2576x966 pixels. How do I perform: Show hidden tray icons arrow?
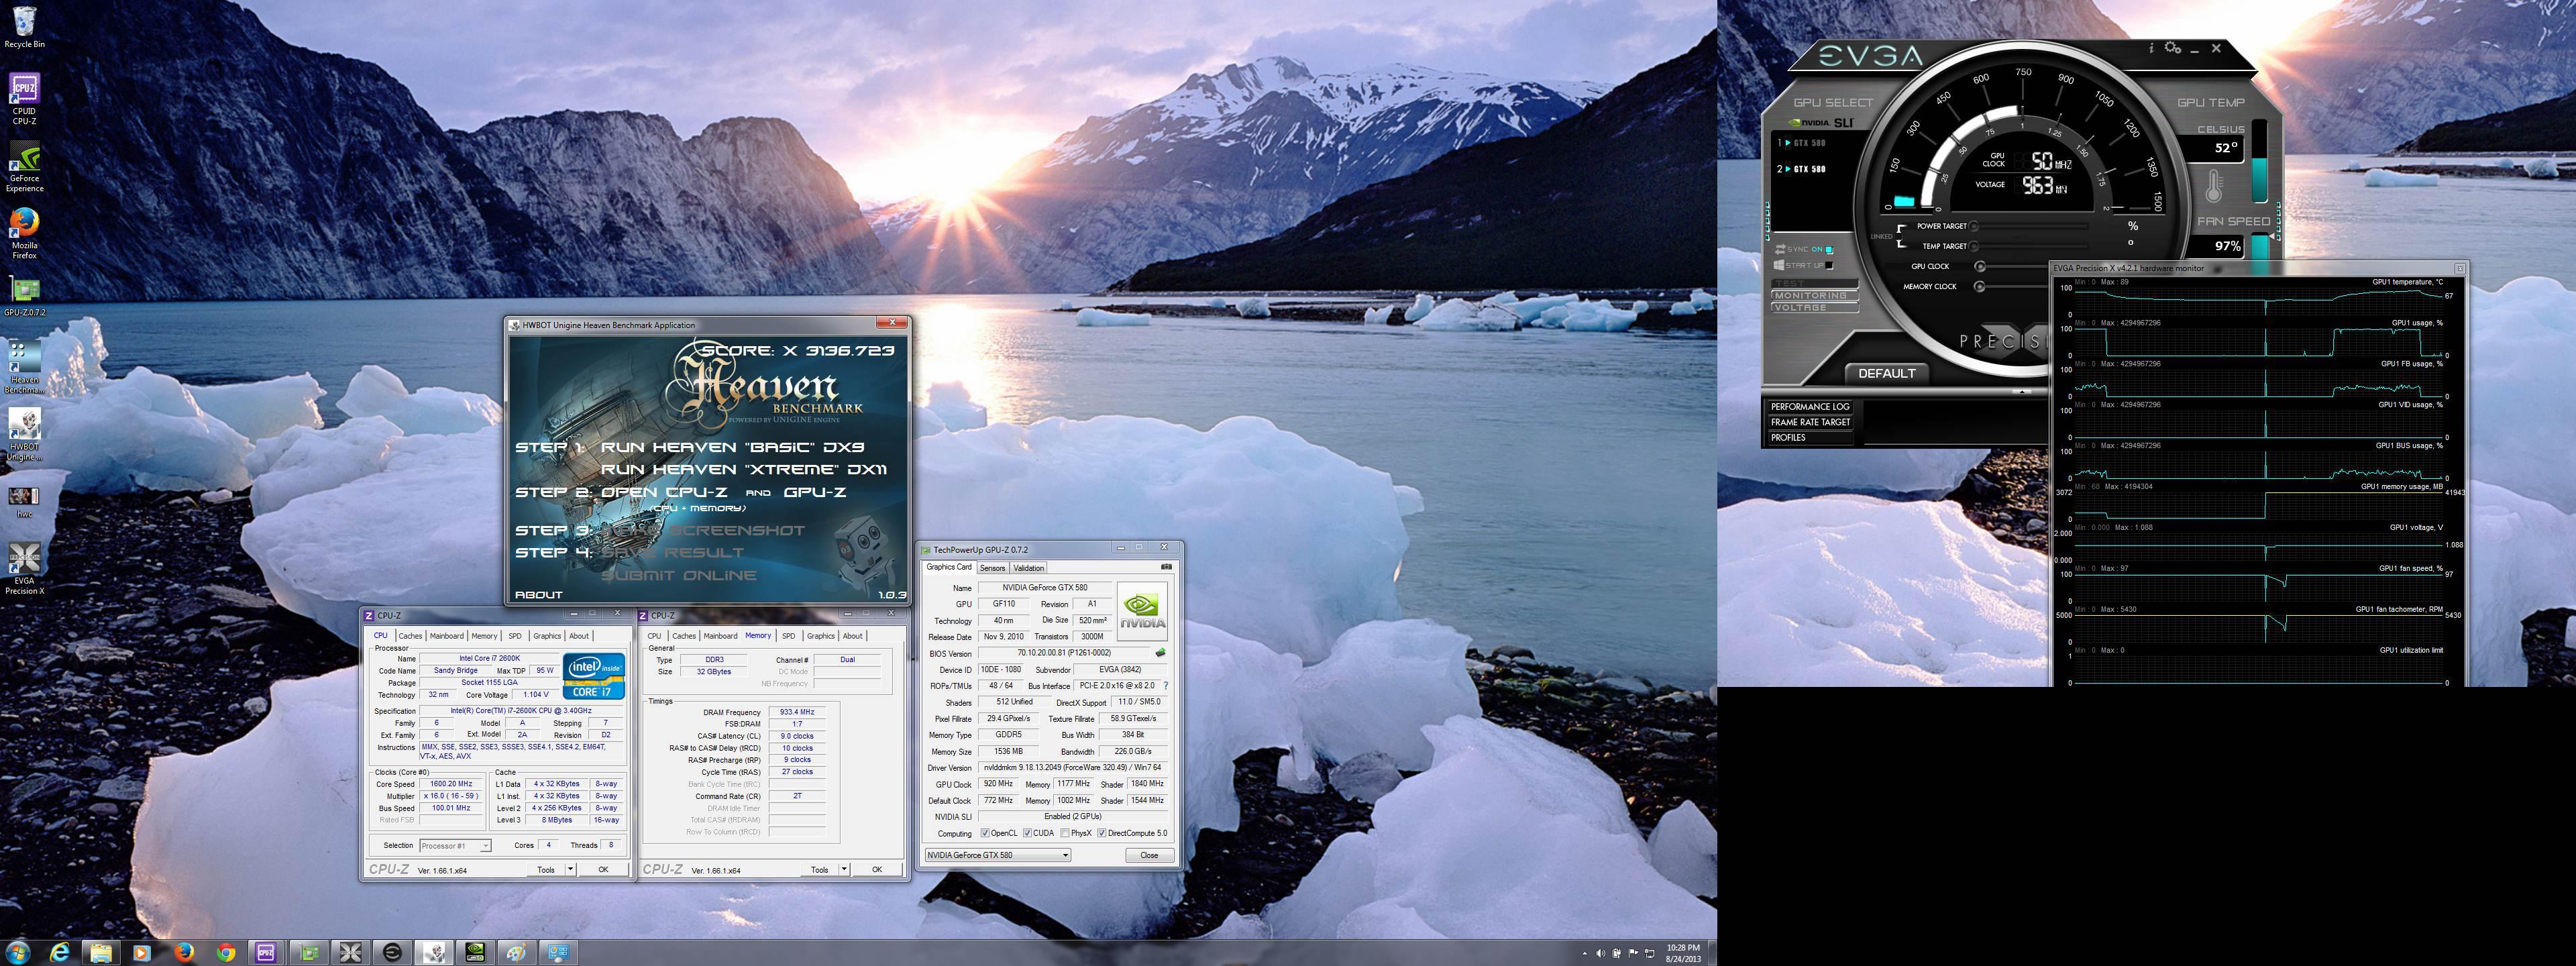[x=1585, y=954]
